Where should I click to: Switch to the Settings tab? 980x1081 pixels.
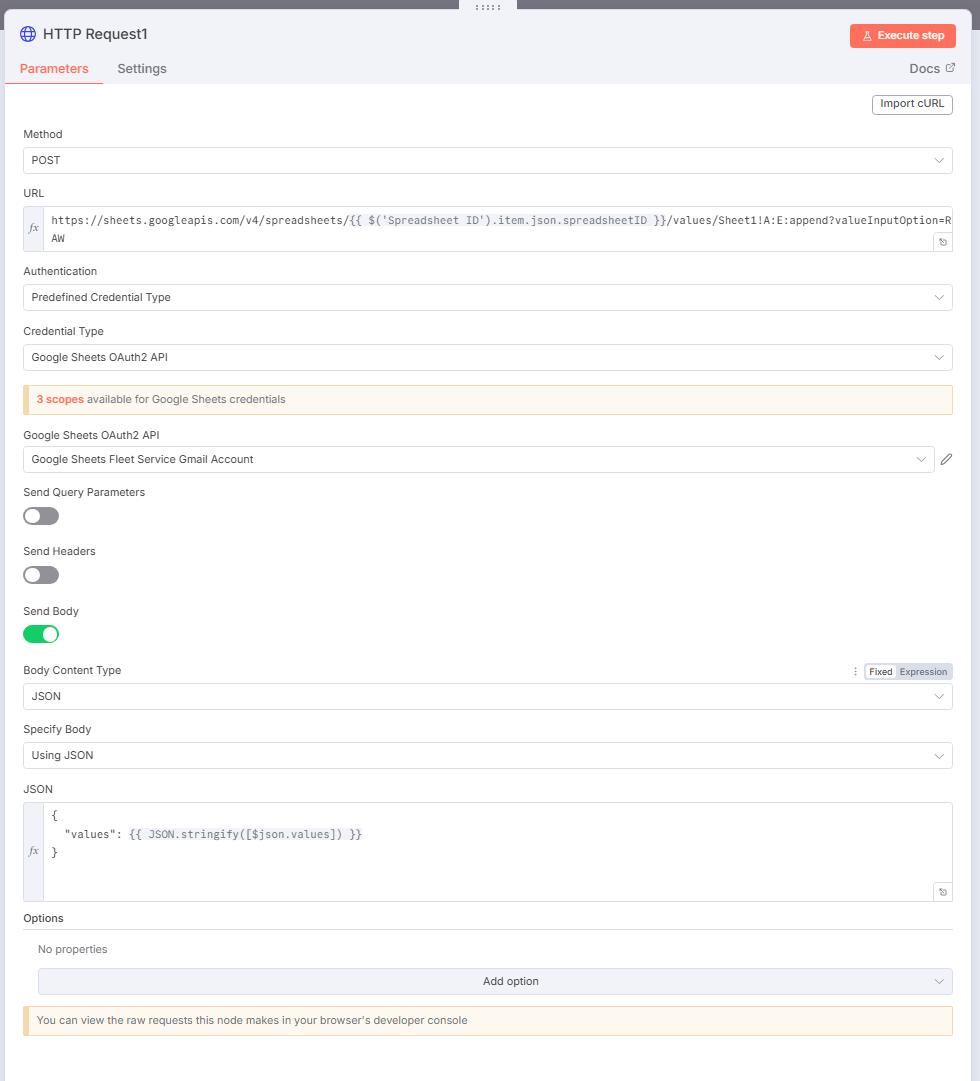pos(142,69)
